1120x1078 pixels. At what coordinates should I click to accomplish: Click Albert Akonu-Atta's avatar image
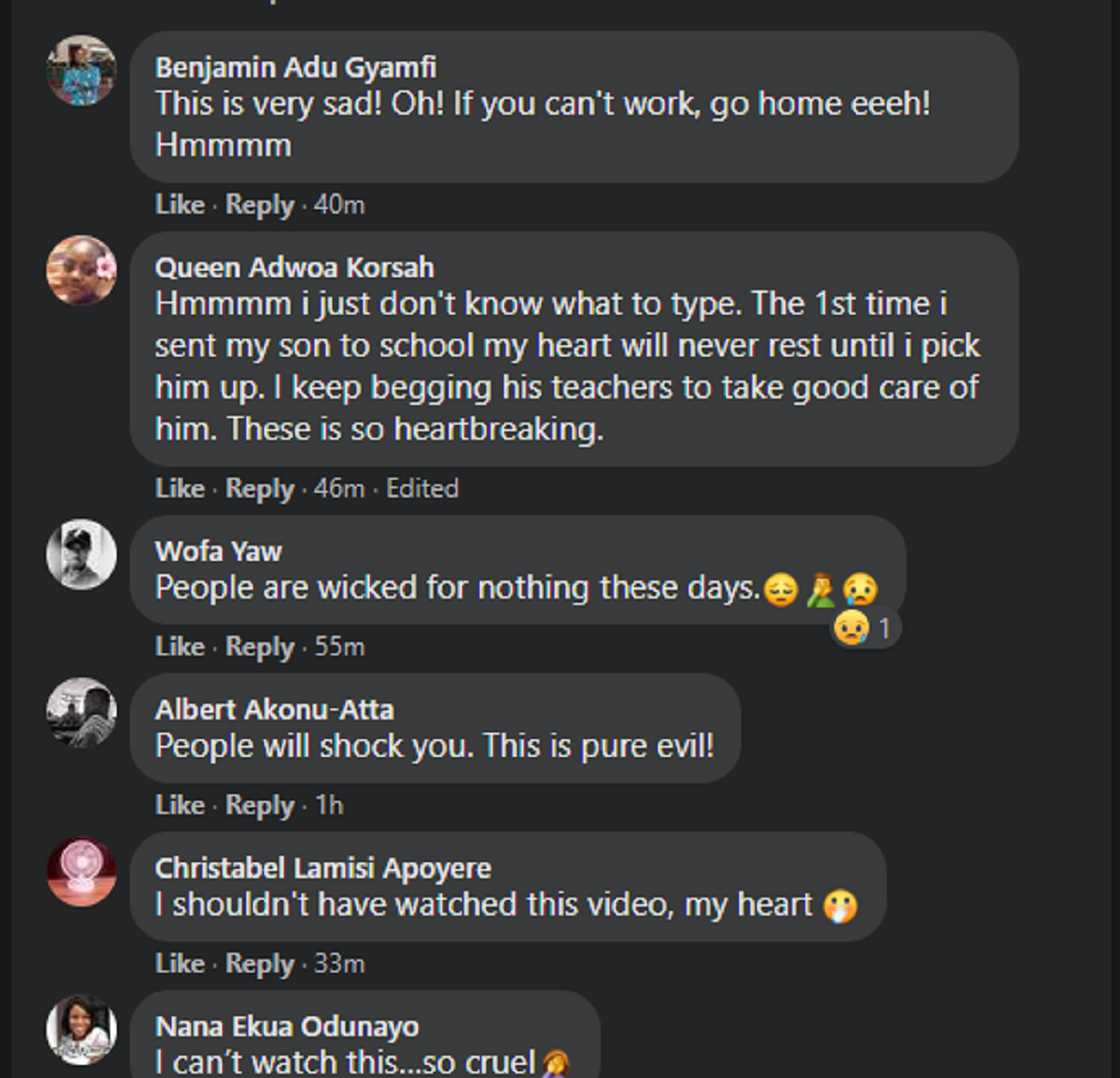tap(81, 712)
